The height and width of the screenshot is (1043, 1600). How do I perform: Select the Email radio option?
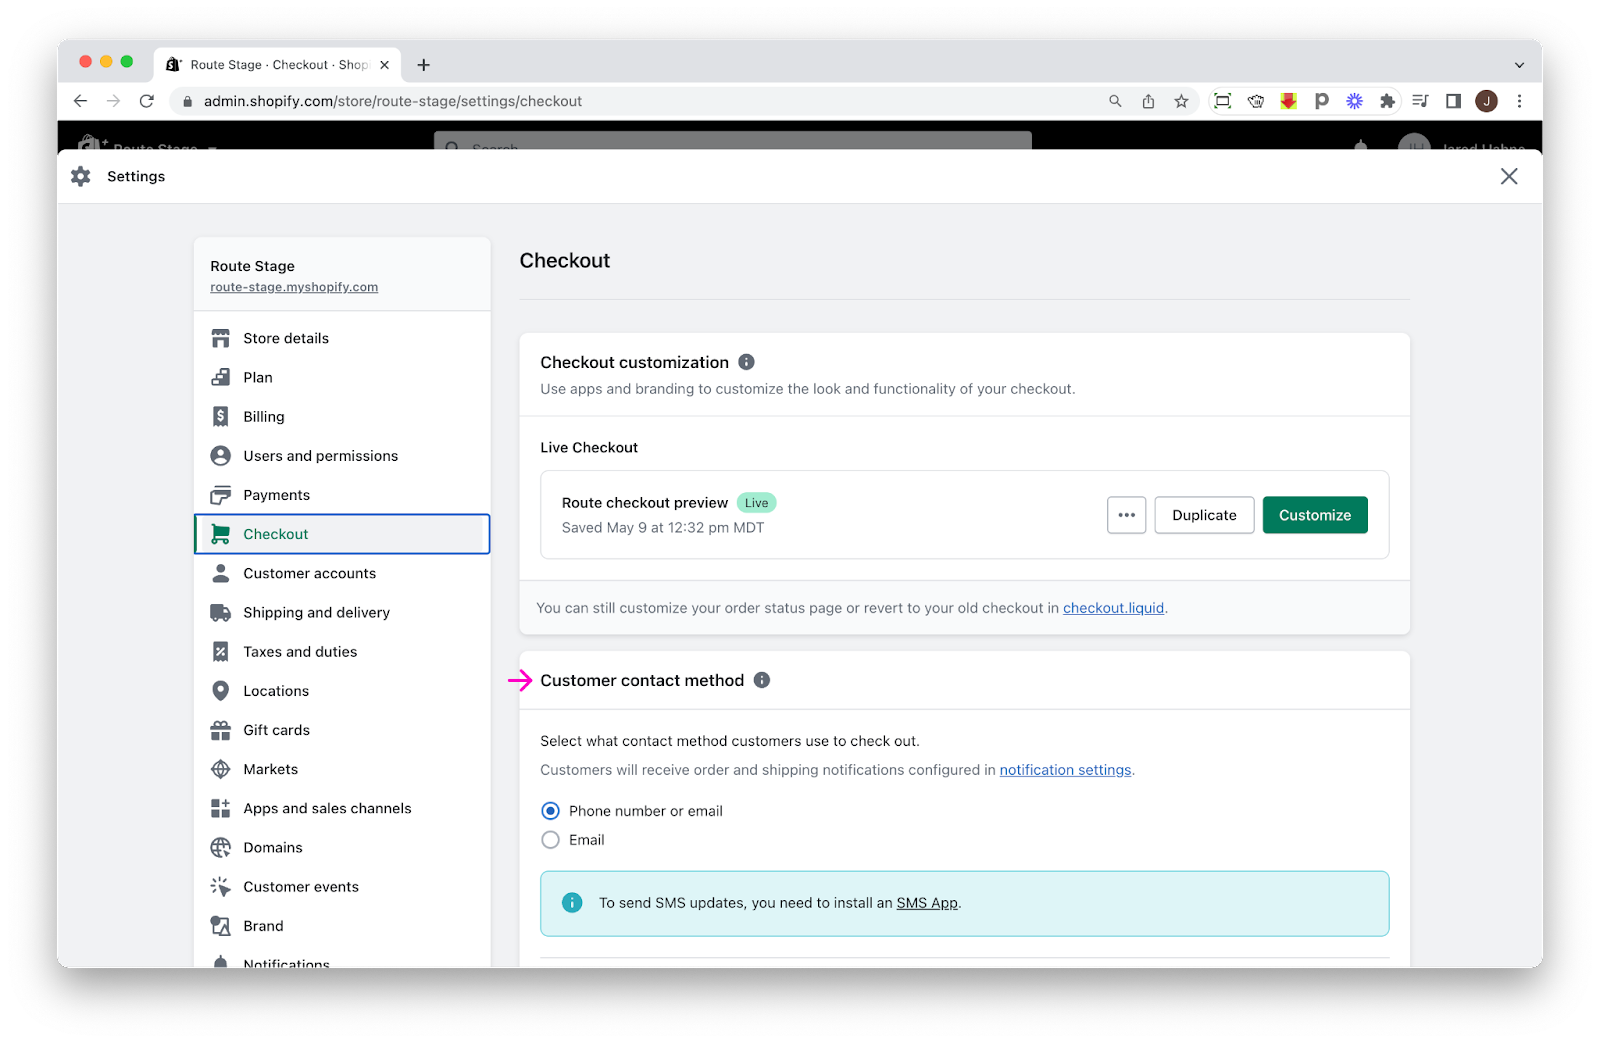[550, 840]
